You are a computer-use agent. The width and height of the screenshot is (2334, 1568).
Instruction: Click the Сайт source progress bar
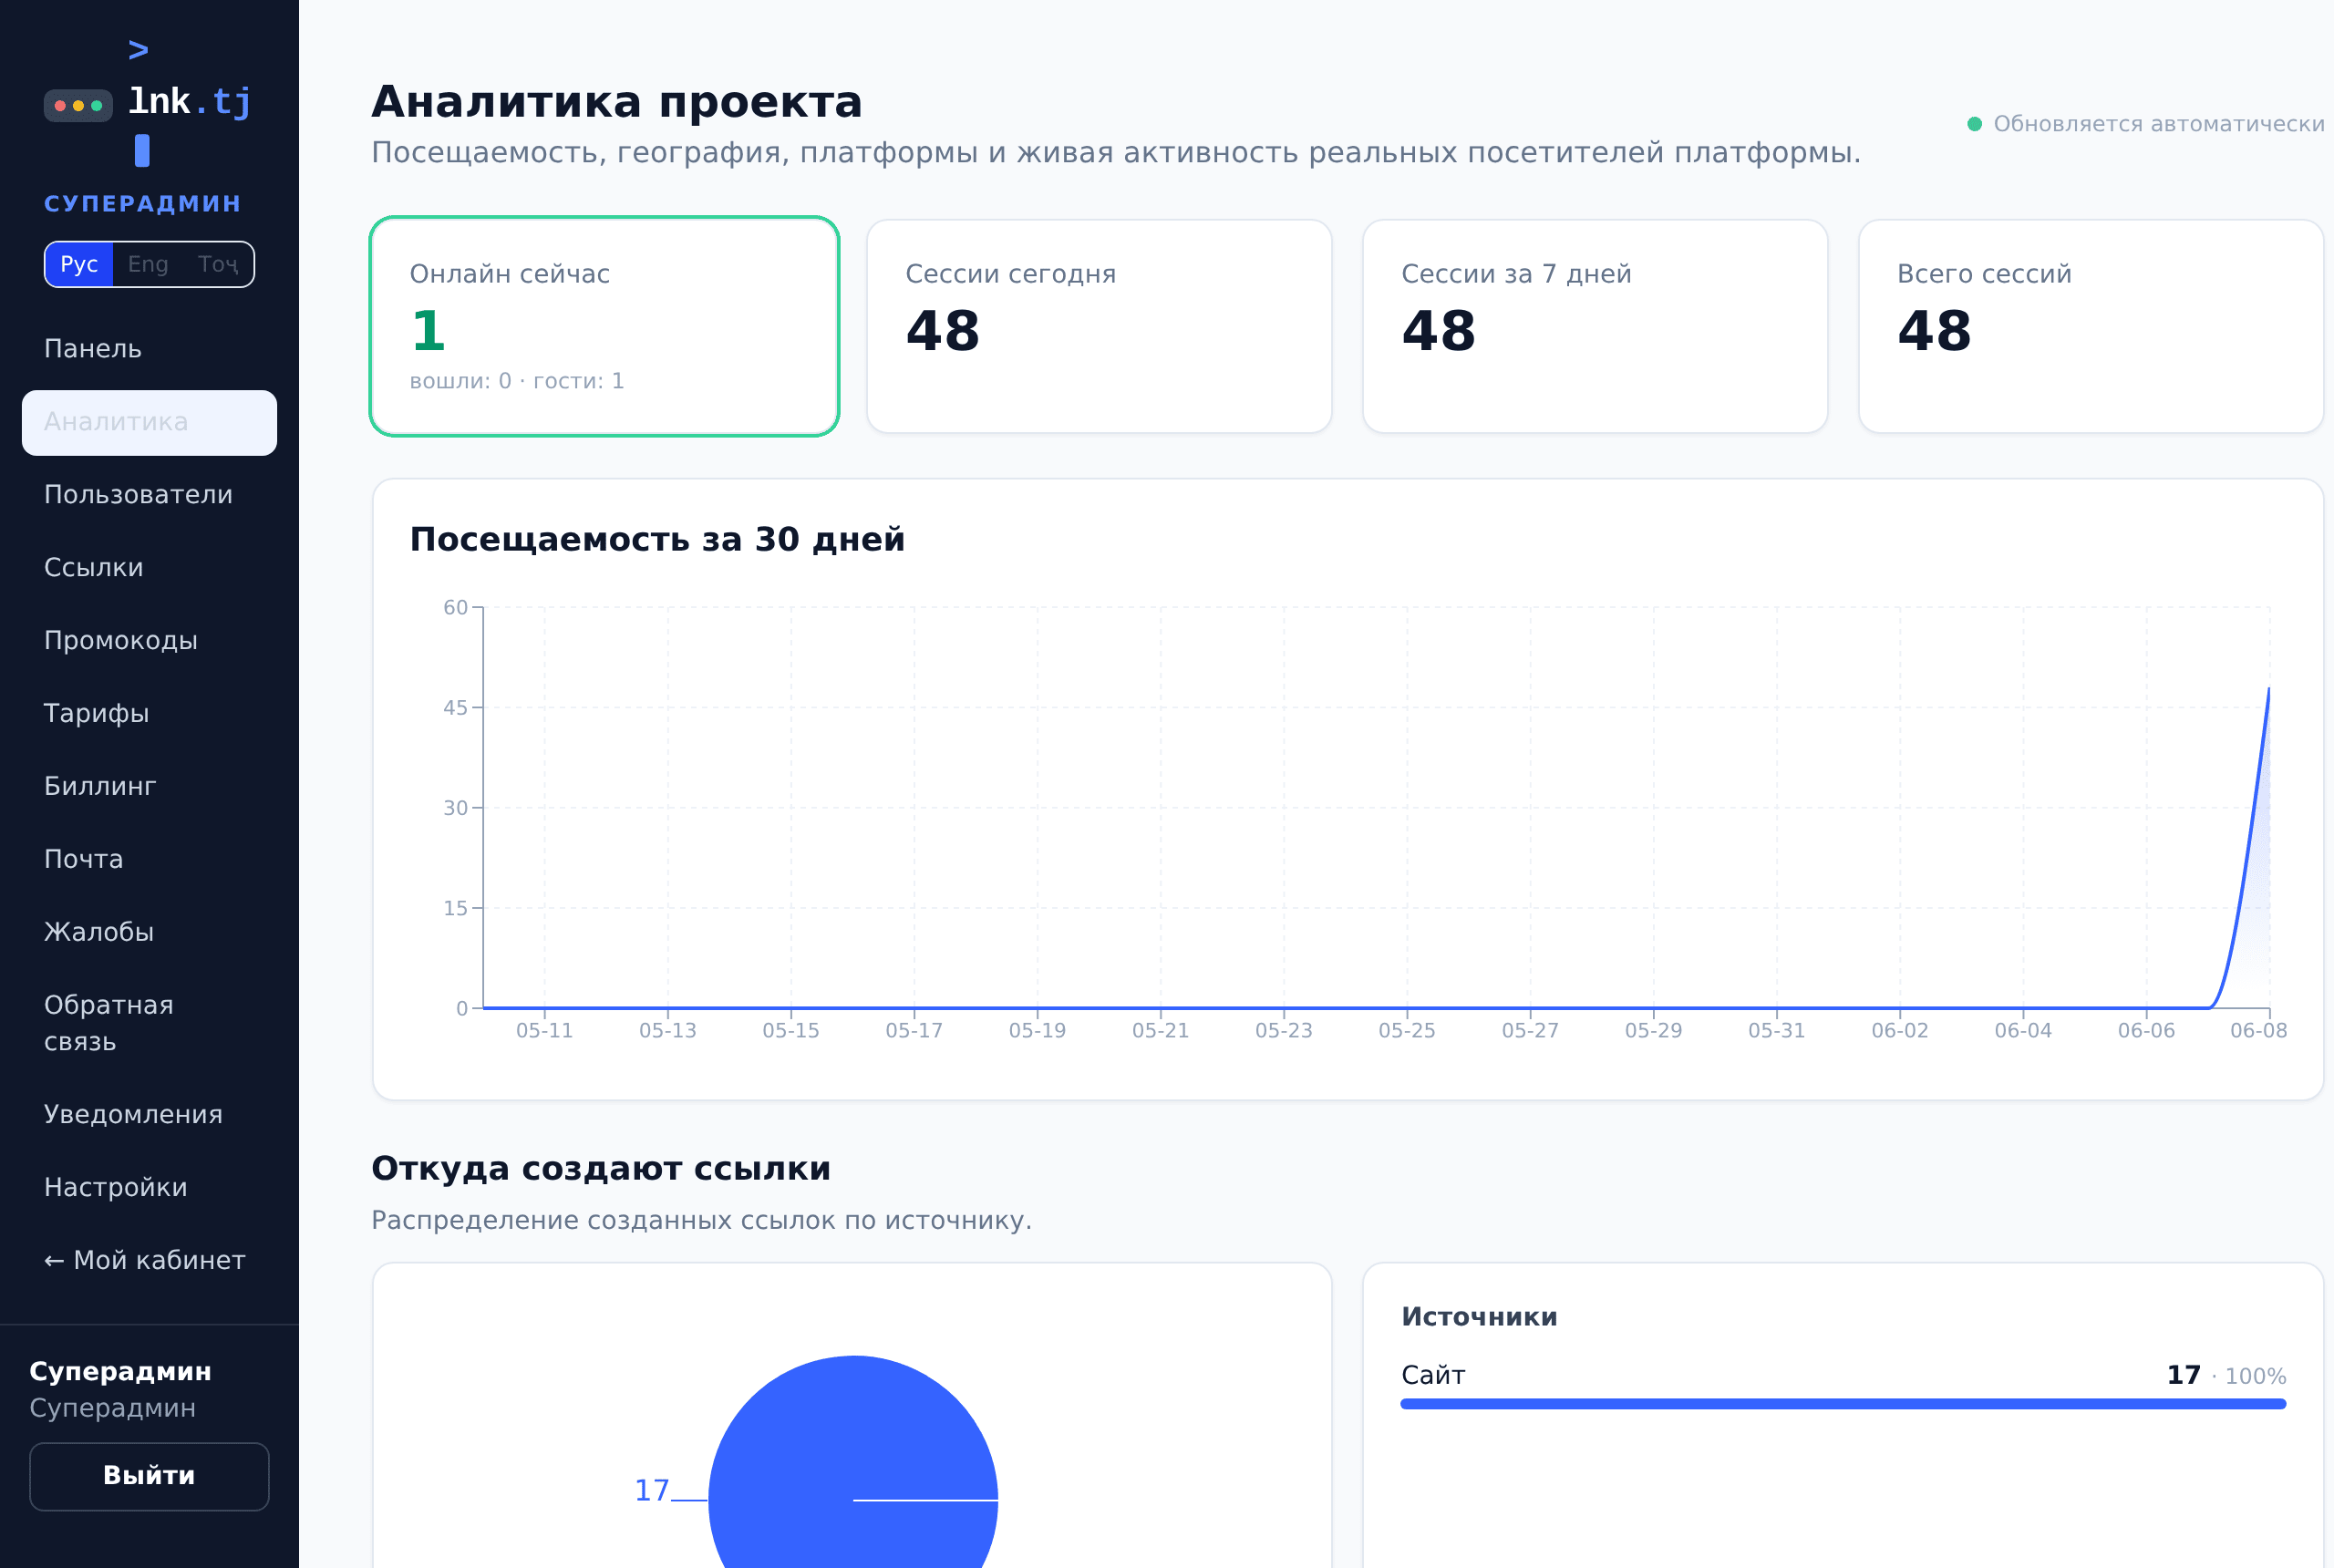click(1843, 1404)
